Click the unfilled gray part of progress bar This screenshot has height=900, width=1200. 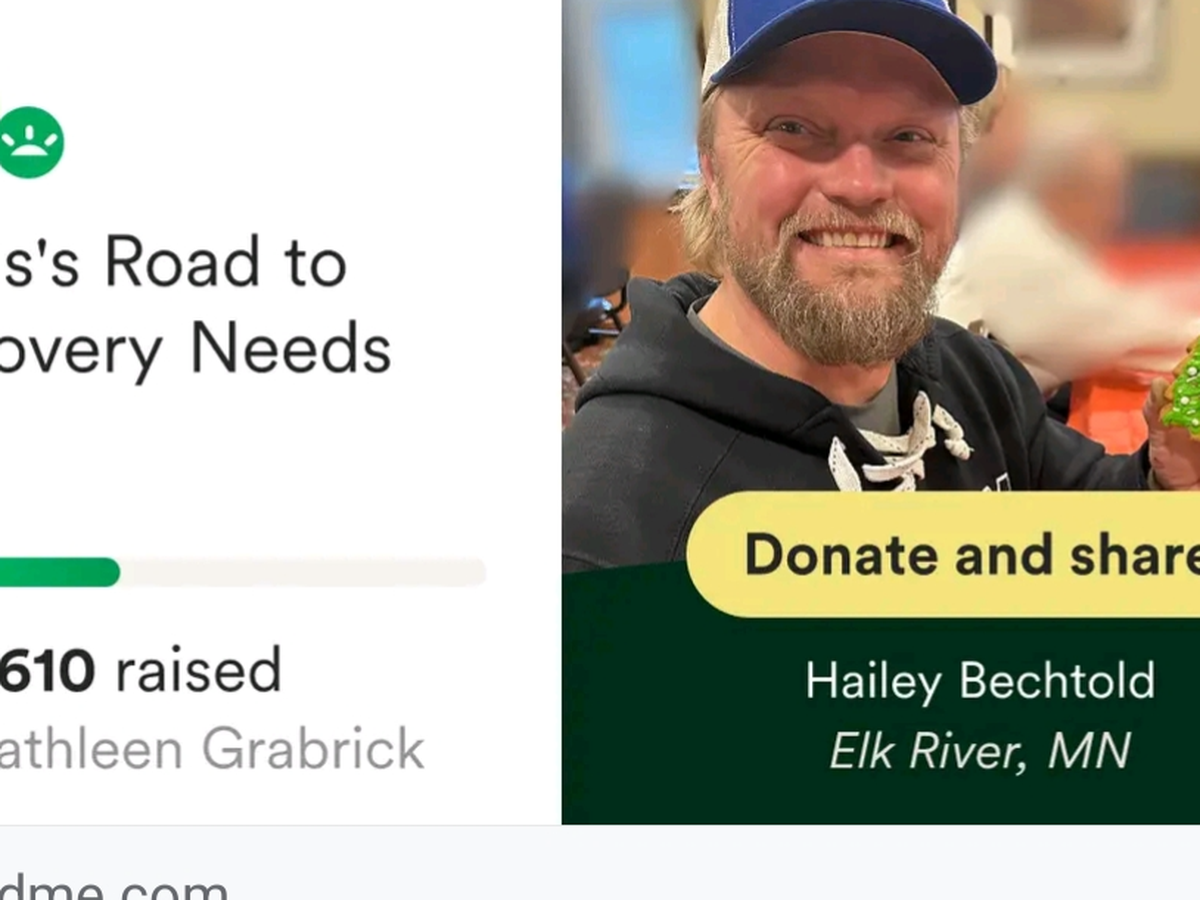click(x=303, y=572)
